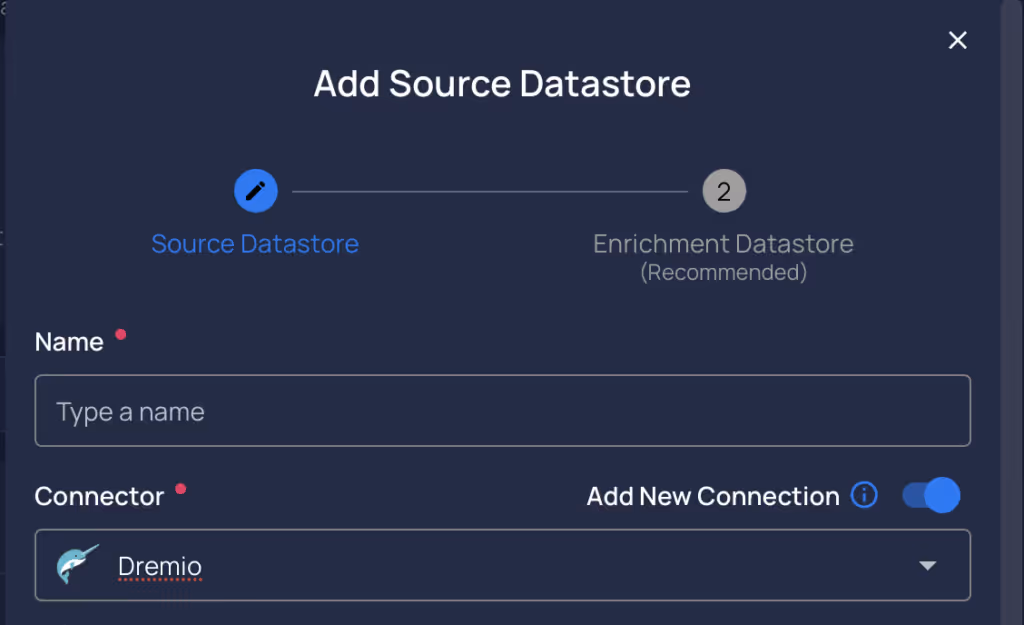Click the progress line between steps
This screenshot has height=625, width=1024.
[x=490, y=191]
